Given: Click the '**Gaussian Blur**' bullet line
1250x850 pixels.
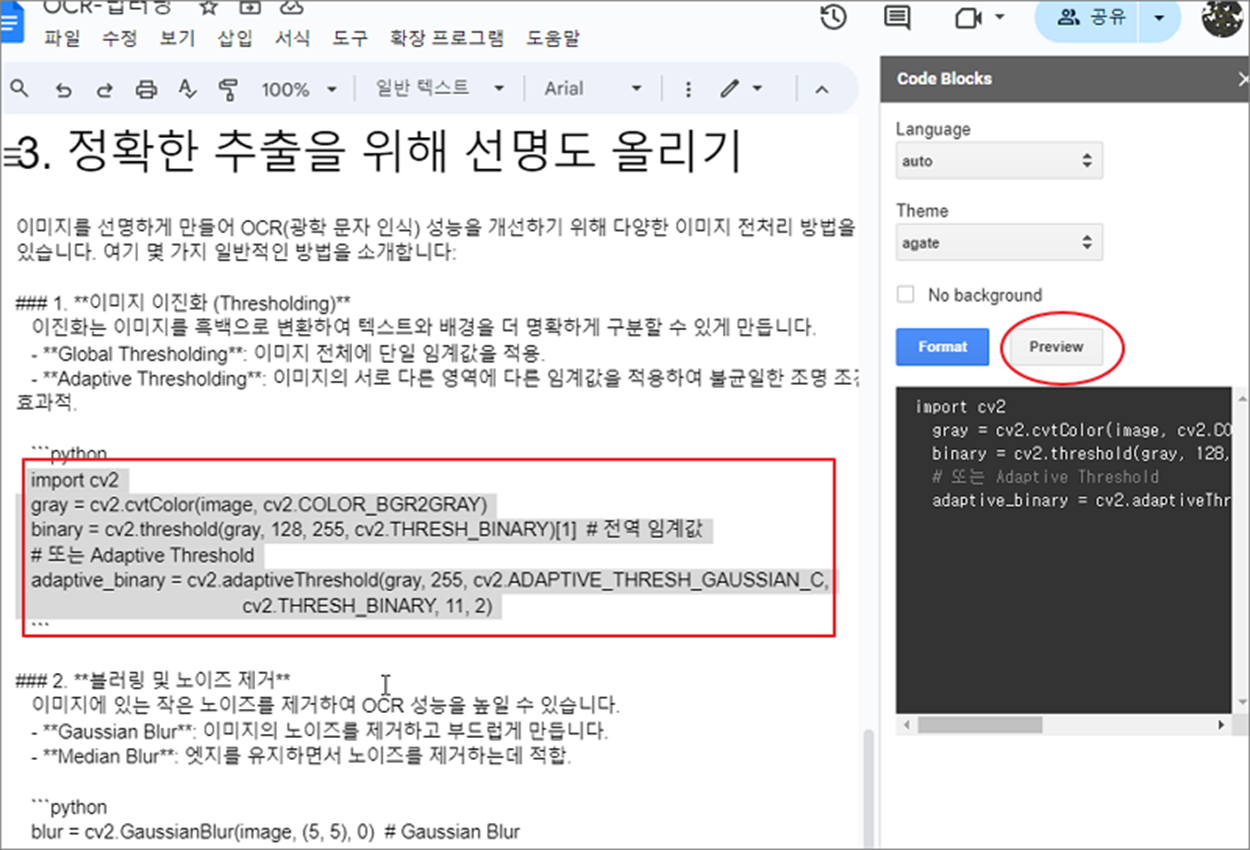Looking at the screenshot, I should pos(319,731).
